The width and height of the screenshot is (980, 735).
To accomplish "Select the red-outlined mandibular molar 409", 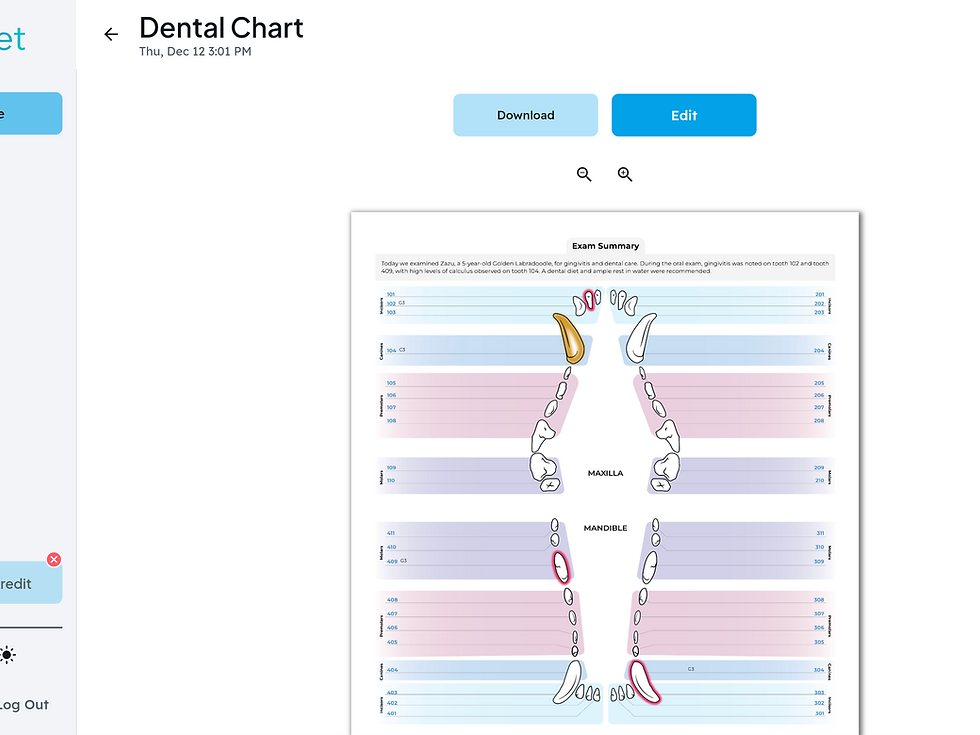I will coord(563,567).
